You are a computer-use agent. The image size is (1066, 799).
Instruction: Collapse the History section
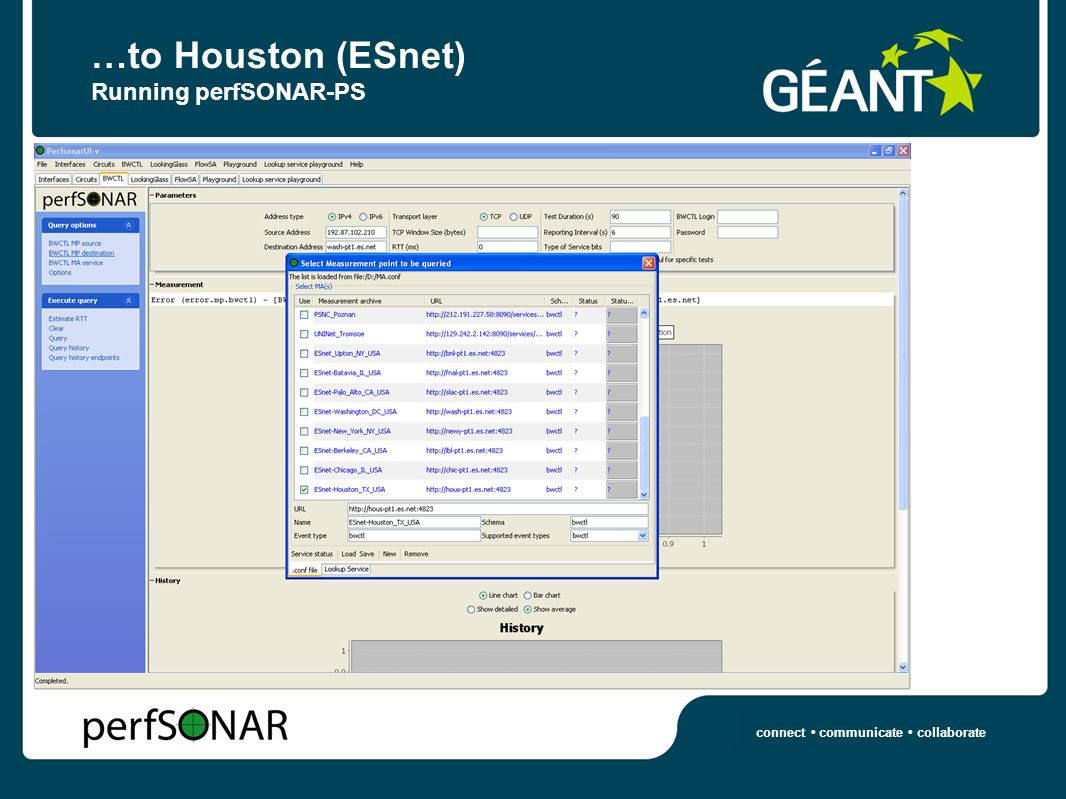tap(152, 581)
